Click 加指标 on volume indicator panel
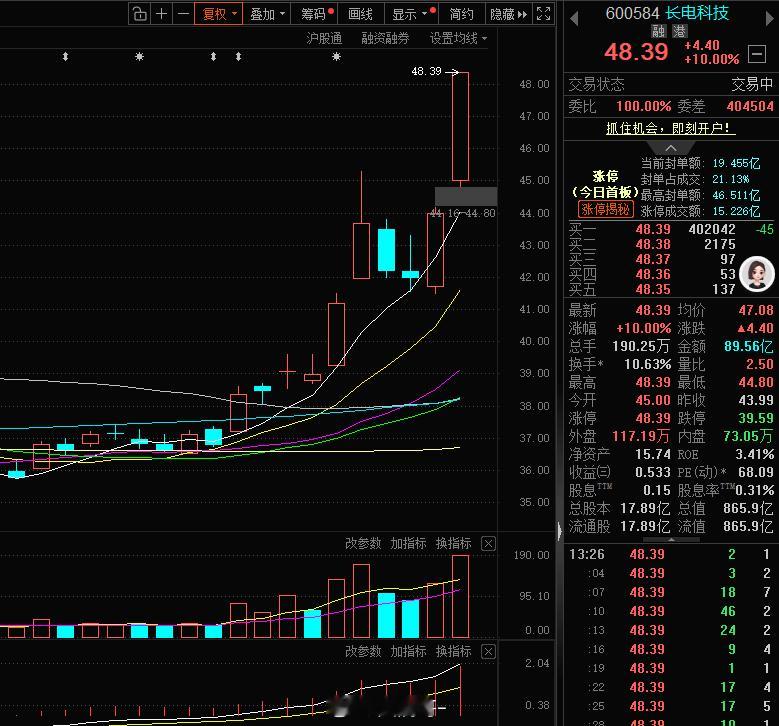Viewport: 779px width, 726px height. tap(408, 543)
